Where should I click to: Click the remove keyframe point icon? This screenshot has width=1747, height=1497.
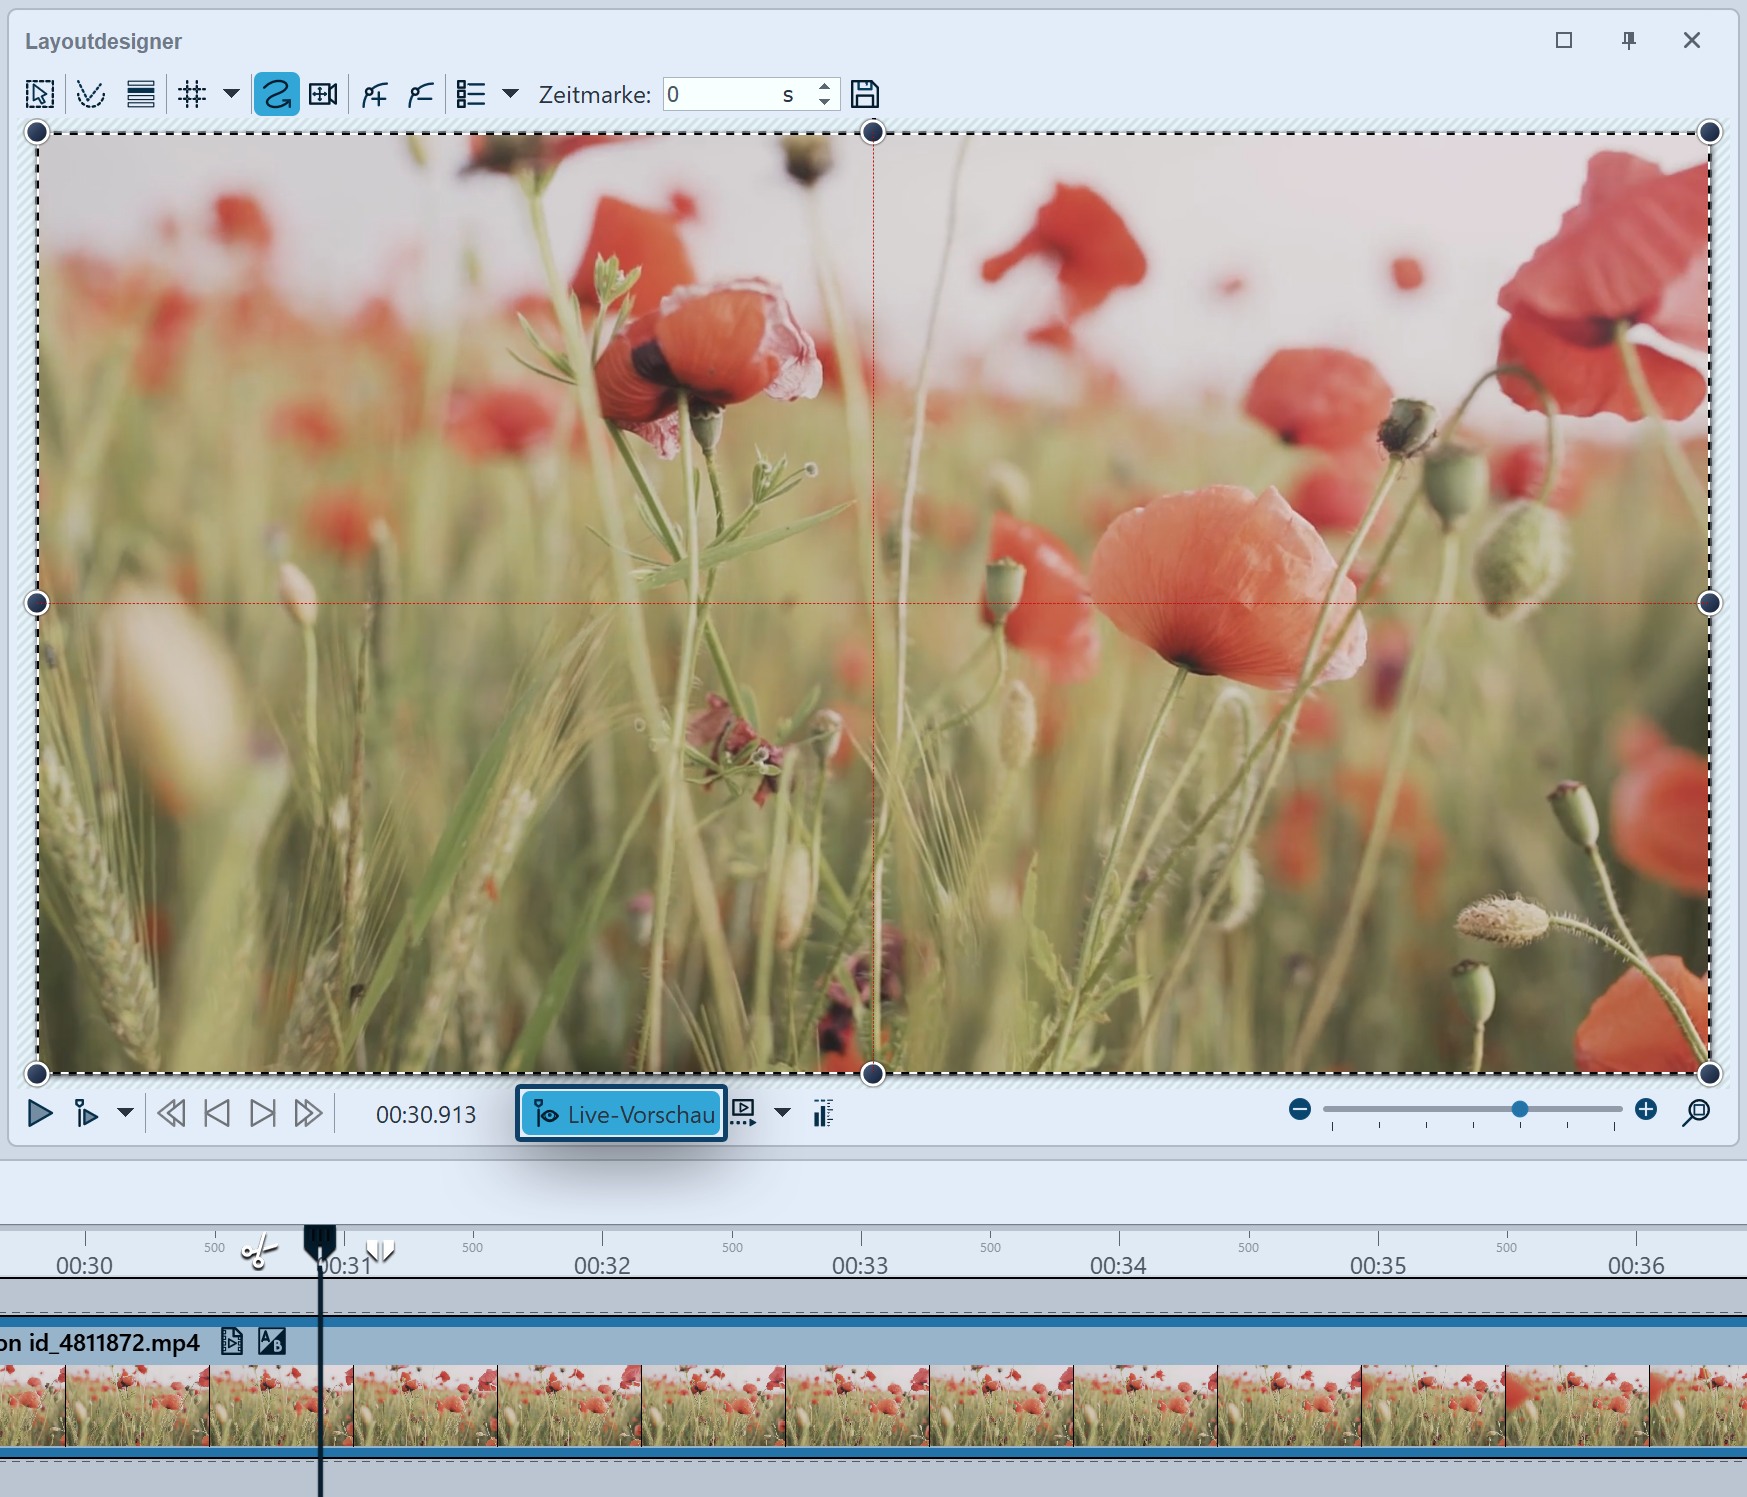coord(420,95)
